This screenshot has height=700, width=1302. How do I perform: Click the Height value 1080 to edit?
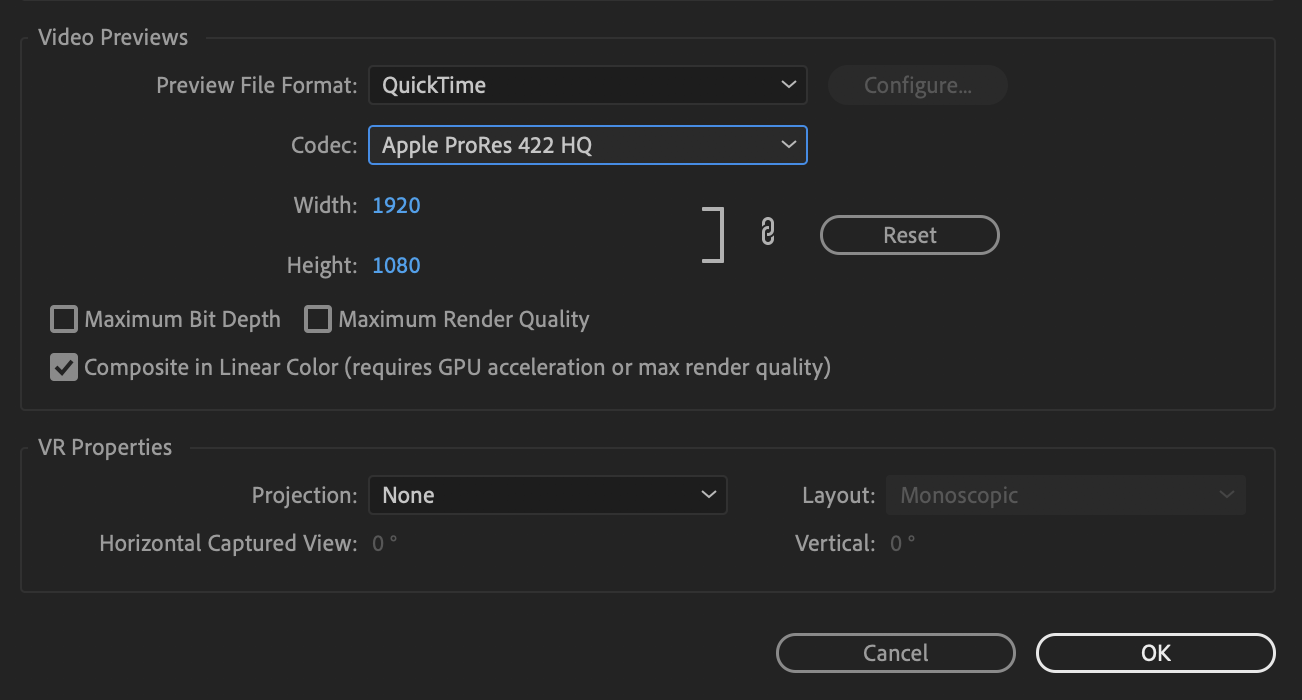click(396, 264)
